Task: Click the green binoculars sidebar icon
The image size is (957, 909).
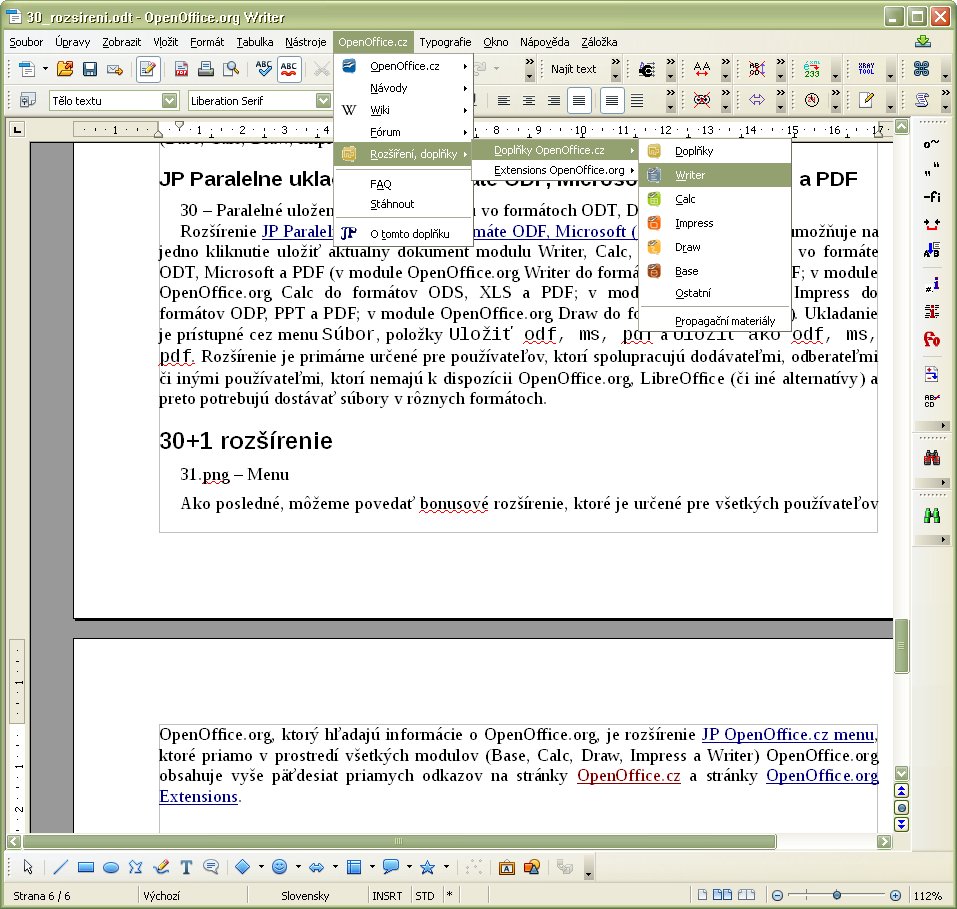Action: [931, 515]
